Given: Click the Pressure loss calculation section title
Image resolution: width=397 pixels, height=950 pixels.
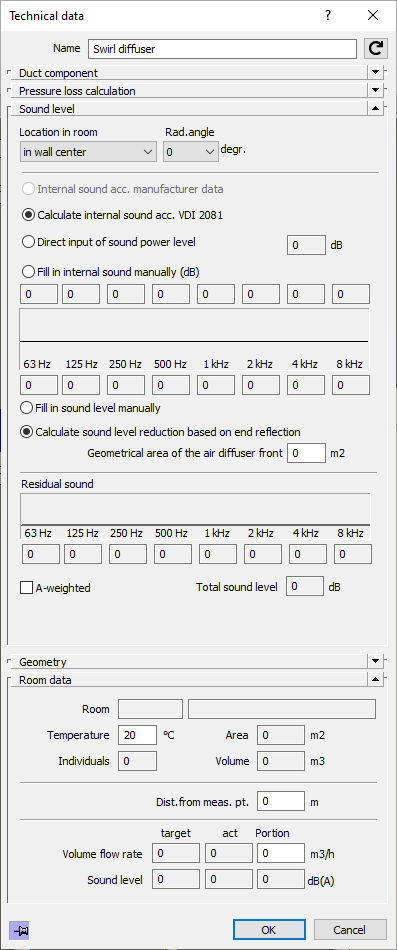Looking at the screenshot, I should click(x=77, y=91).
